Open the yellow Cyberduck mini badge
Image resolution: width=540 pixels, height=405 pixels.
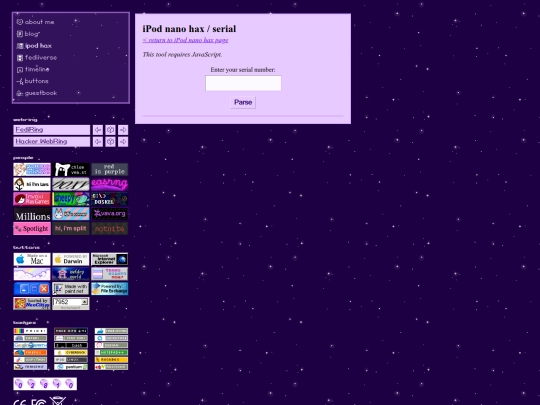coord(71,353)
